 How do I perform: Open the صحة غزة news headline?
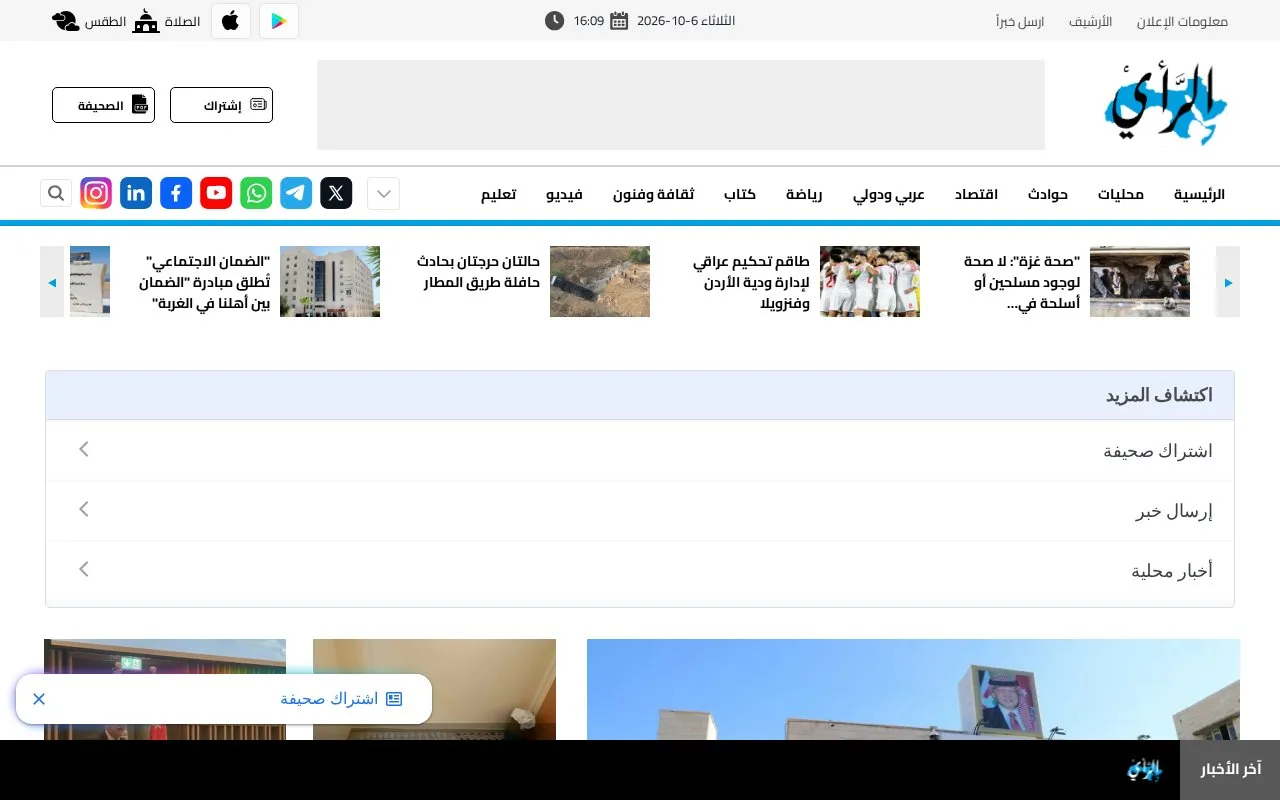1022,282
